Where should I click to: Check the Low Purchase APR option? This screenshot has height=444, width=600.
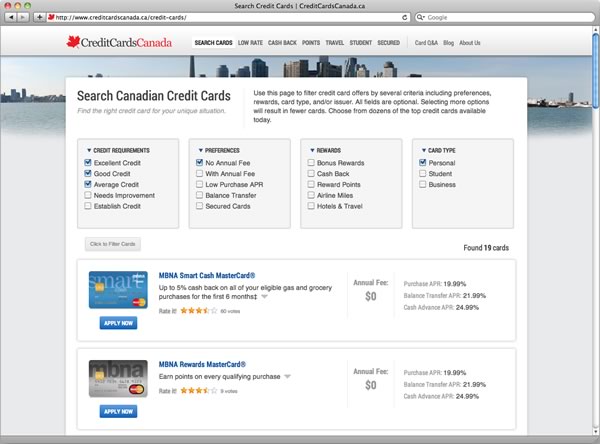point(199,184)
